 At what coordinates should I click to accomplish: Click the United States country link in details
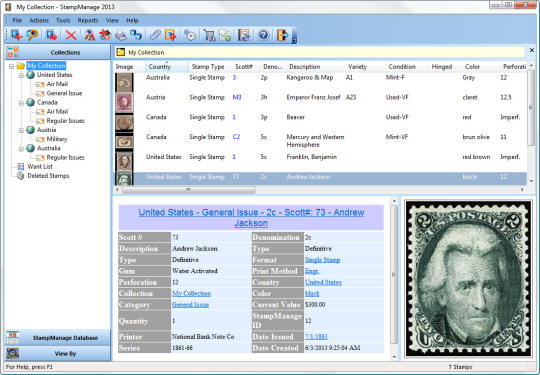click(x=323, y=282)
